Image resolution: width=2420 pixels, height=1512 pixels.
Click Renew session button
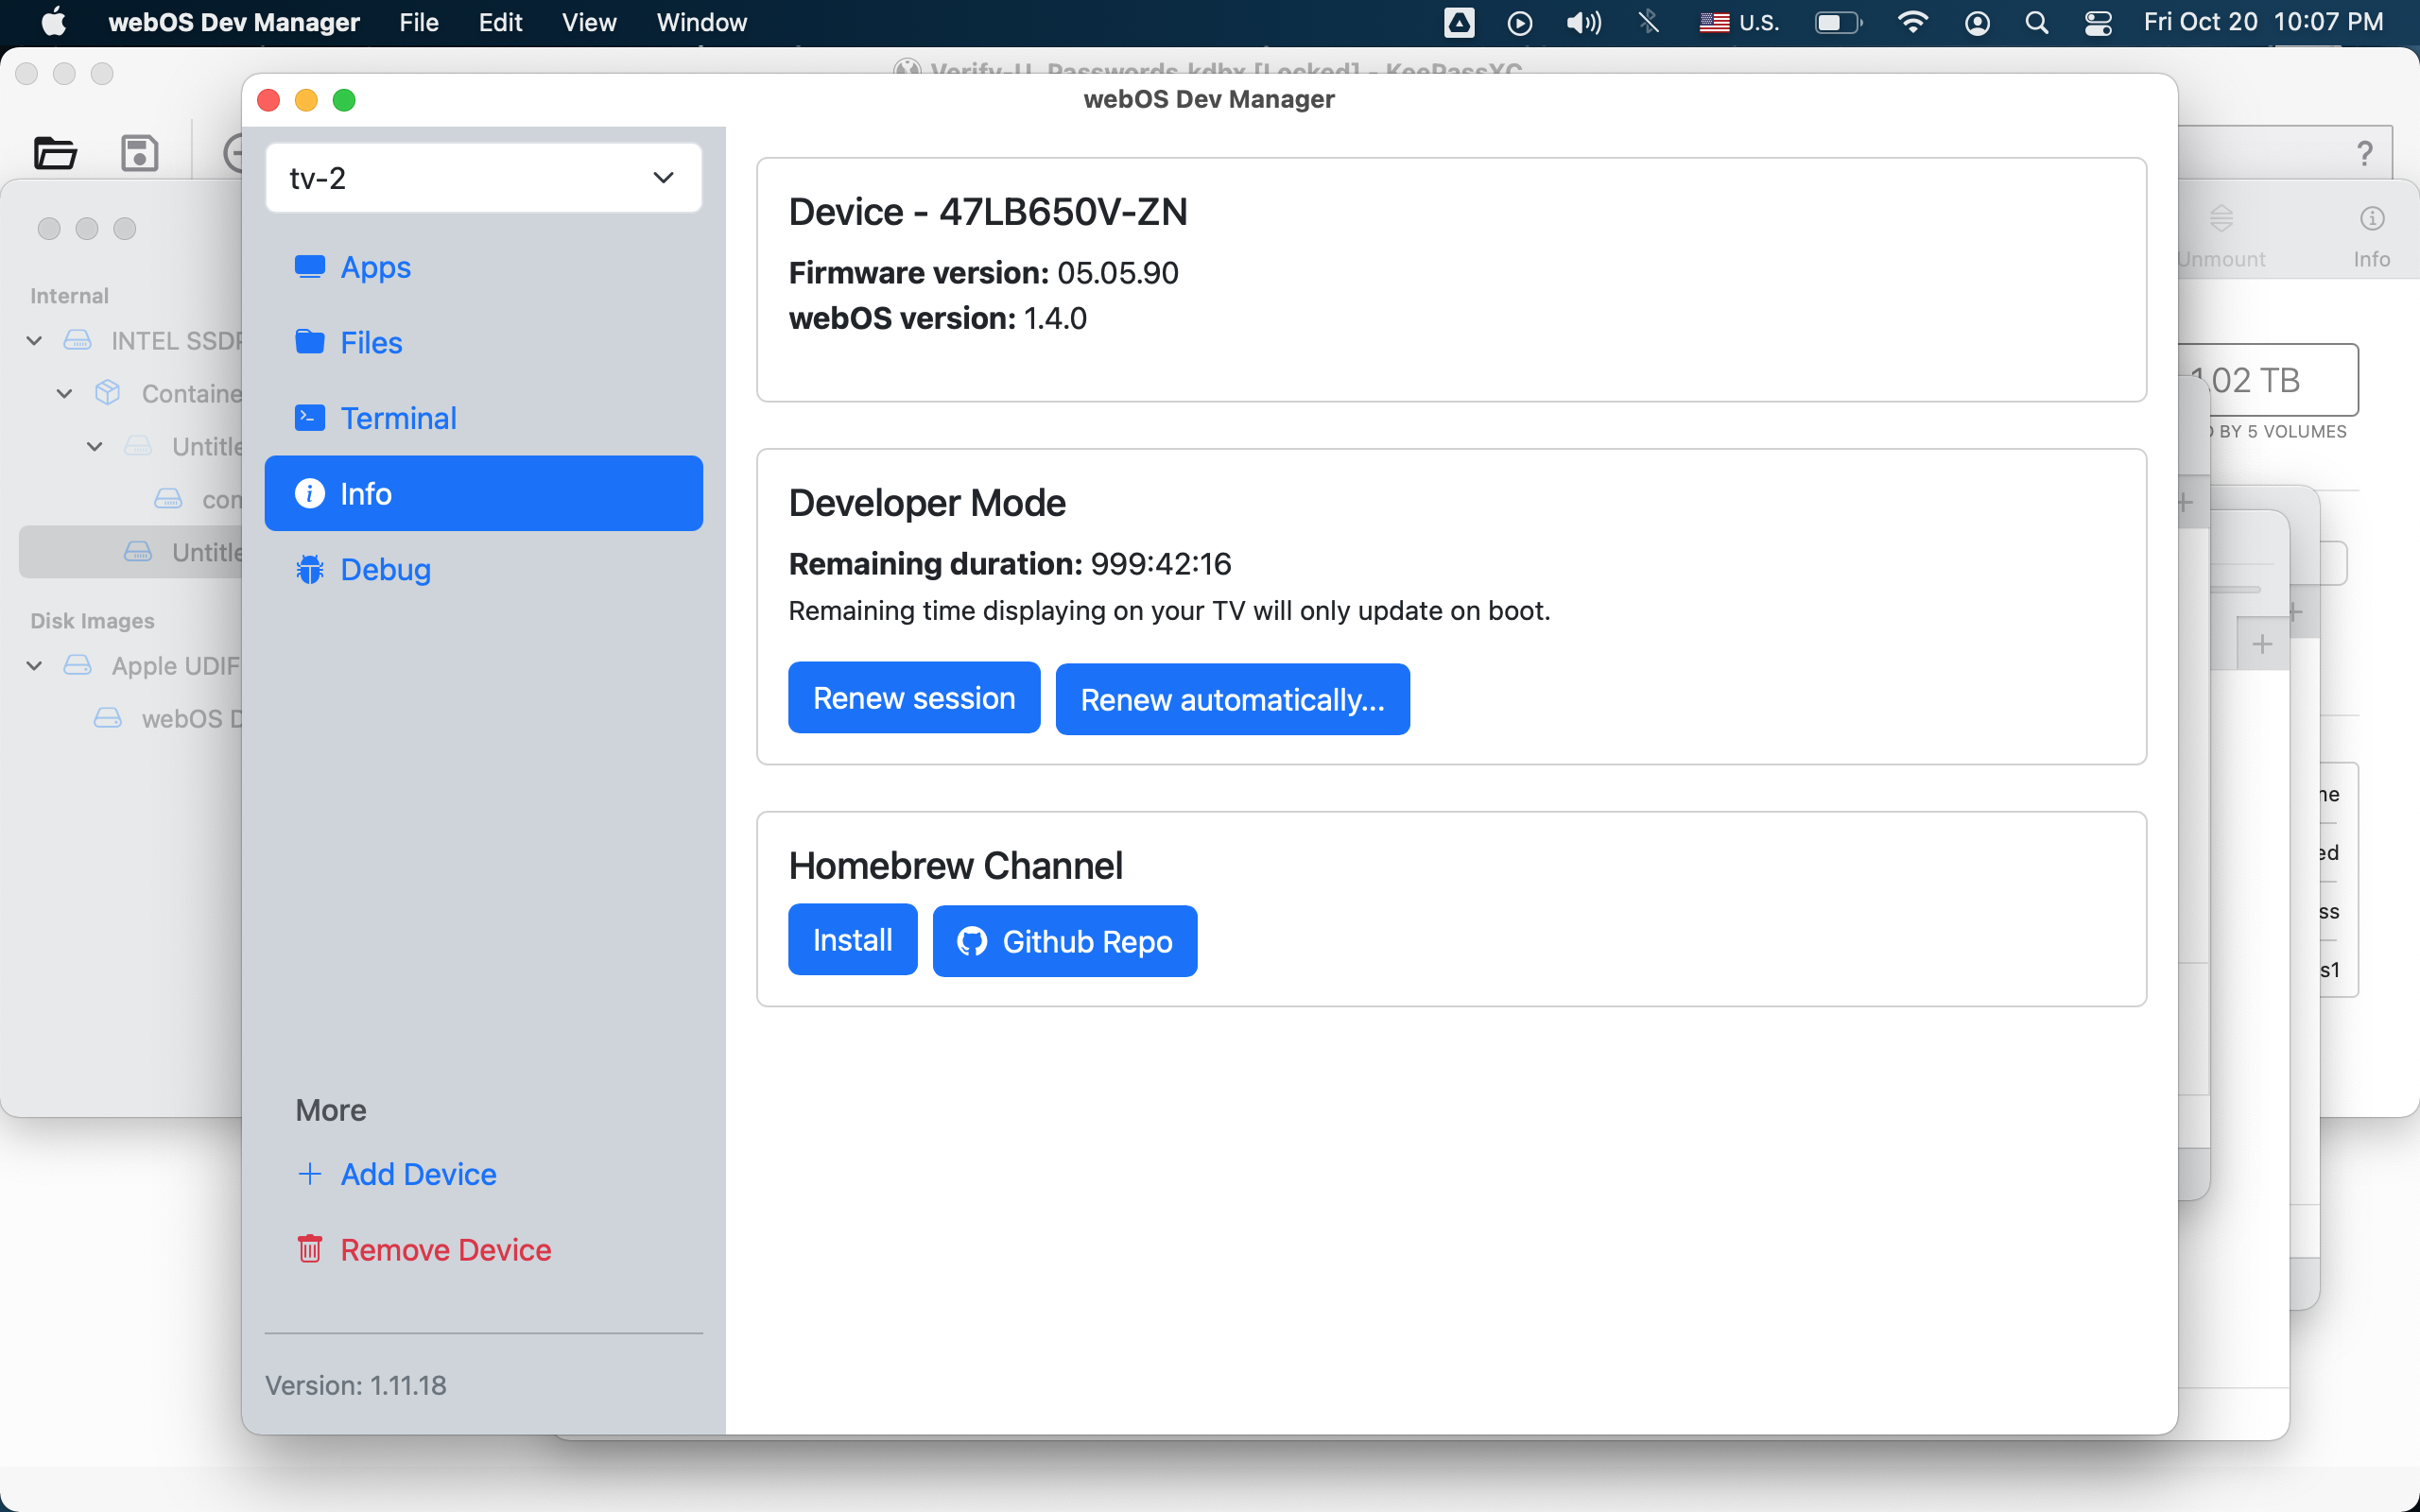coord(913,698)
